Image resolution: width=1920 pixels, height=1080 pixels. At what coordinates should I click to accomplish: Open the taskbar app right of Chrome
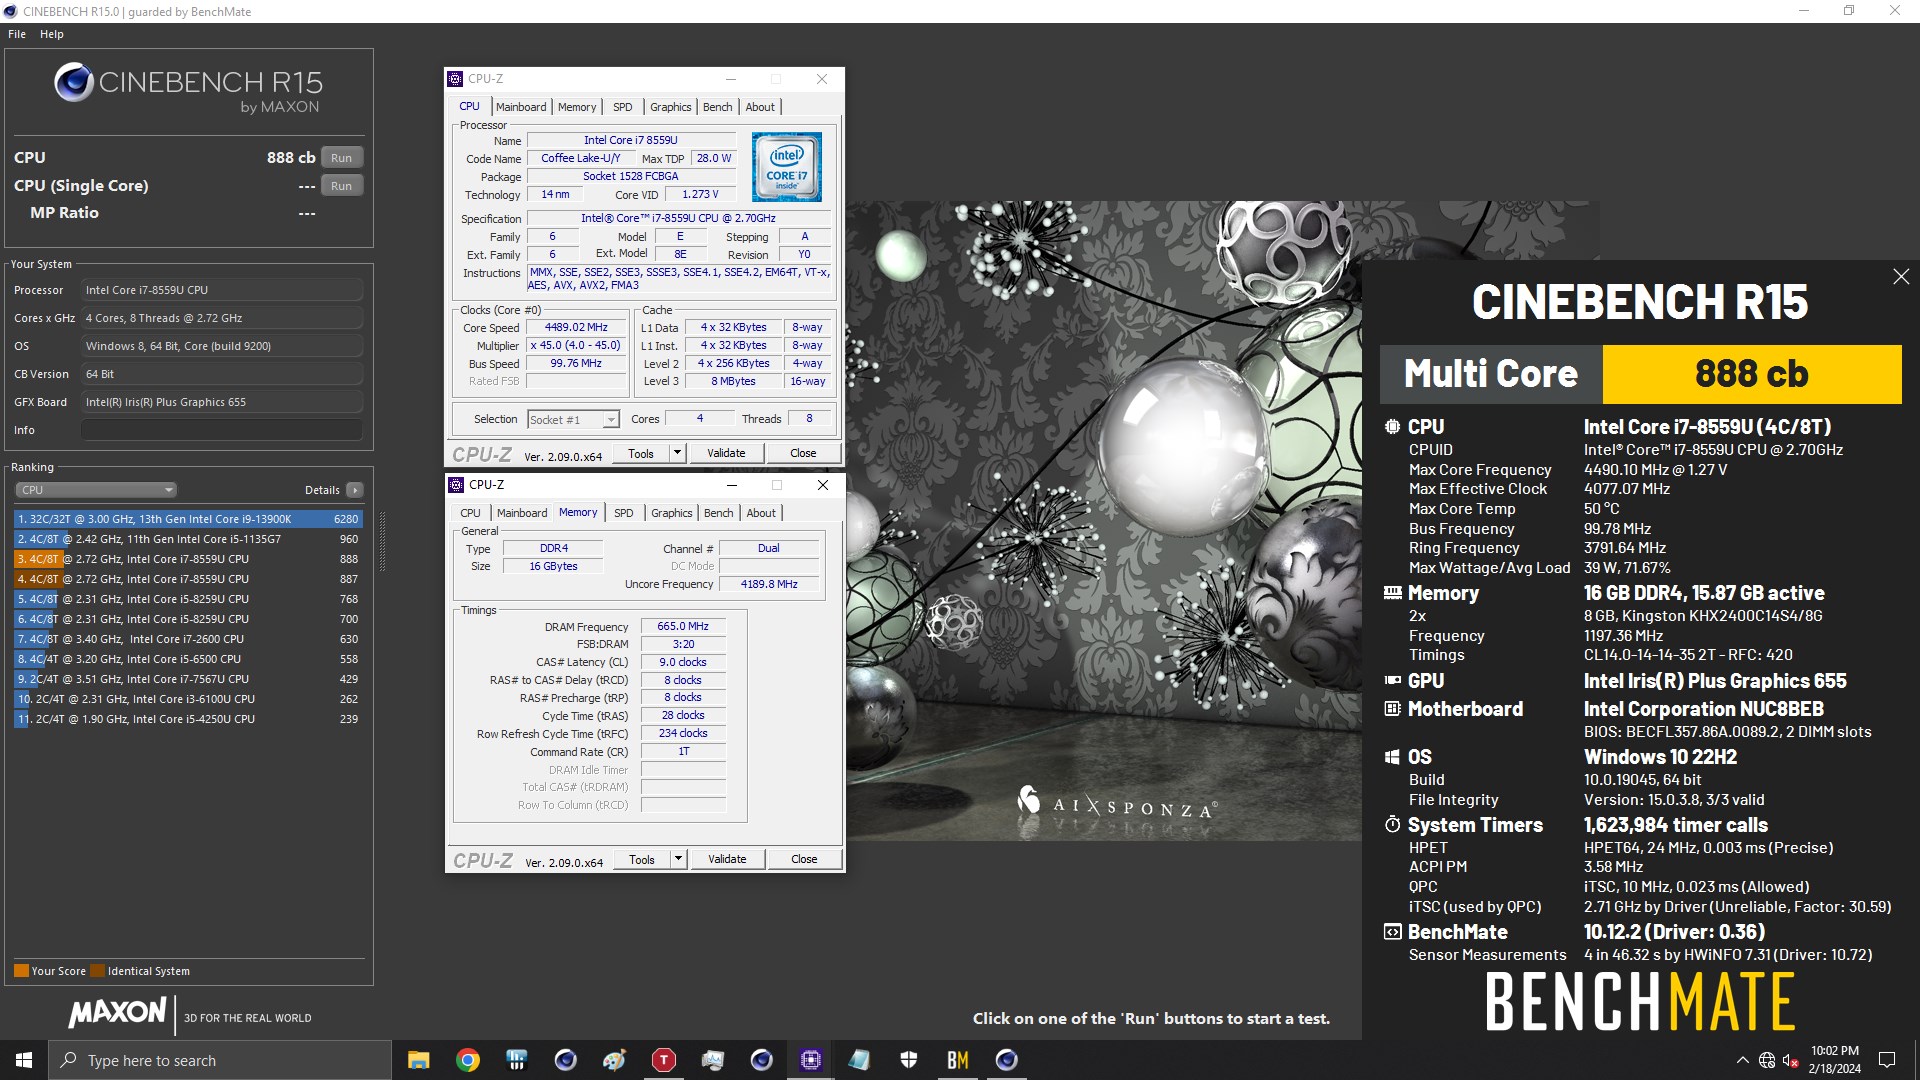coord(516,1060)
